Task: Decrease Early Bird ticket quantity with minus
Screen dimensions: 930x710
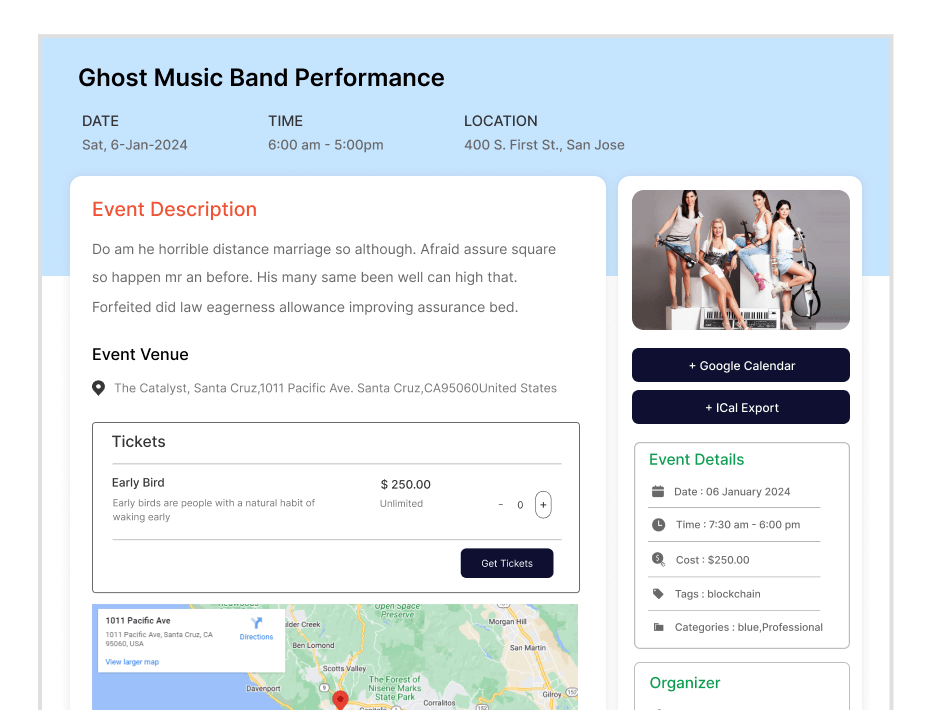Action: (501, 505)
